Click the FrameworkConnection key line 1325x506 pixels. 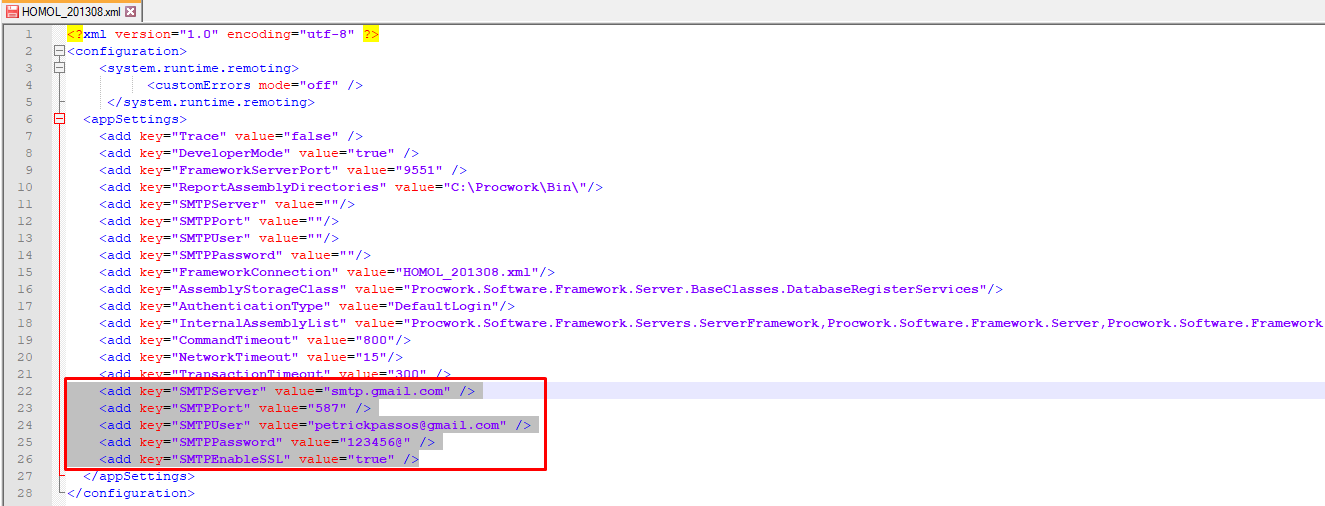327,272
